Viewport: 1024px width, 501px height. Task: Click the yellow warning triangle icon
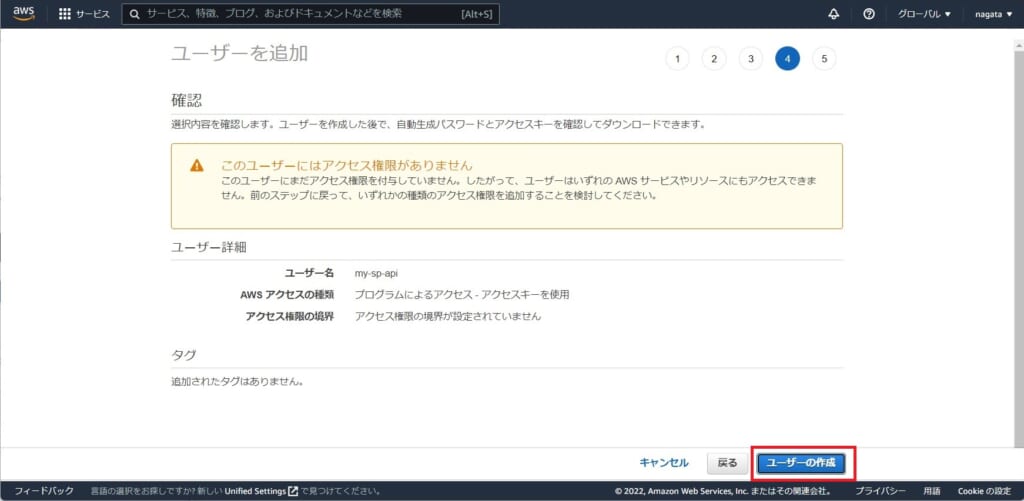197,166
